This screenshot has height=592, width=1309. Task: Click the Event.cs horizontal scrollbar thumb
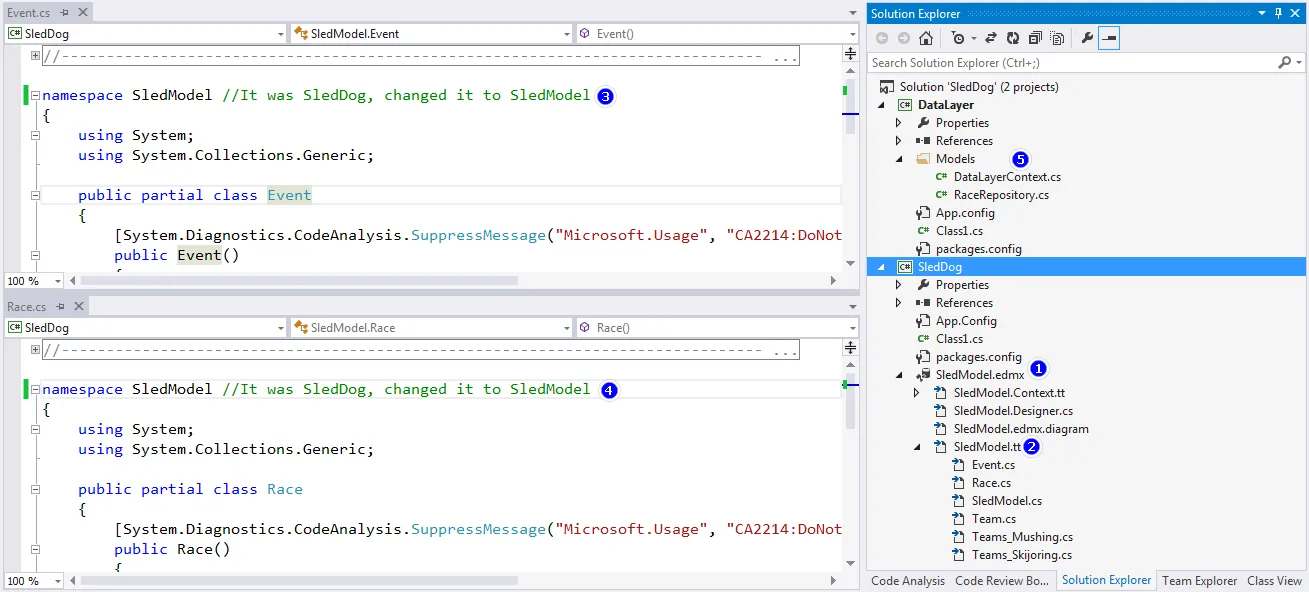point(300,281)
